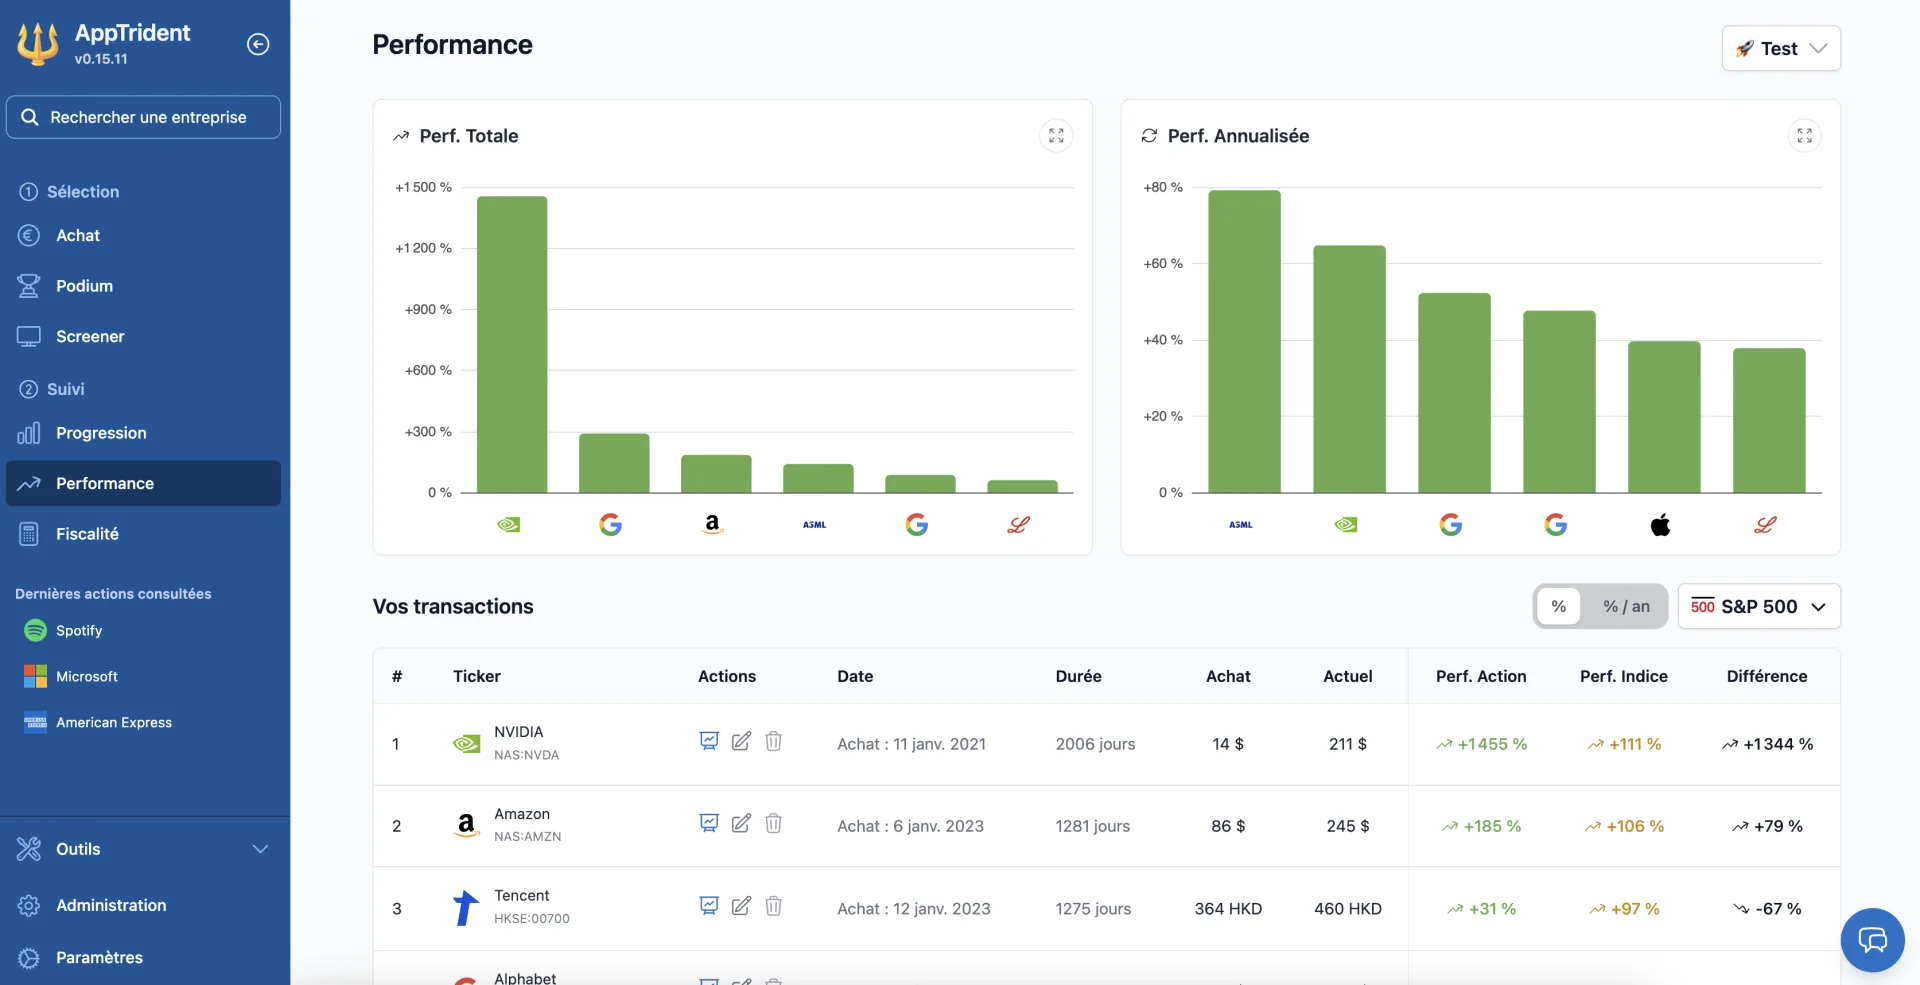
Task: Click the Amazon logo in transaction row 2
Action: point(466,825)
